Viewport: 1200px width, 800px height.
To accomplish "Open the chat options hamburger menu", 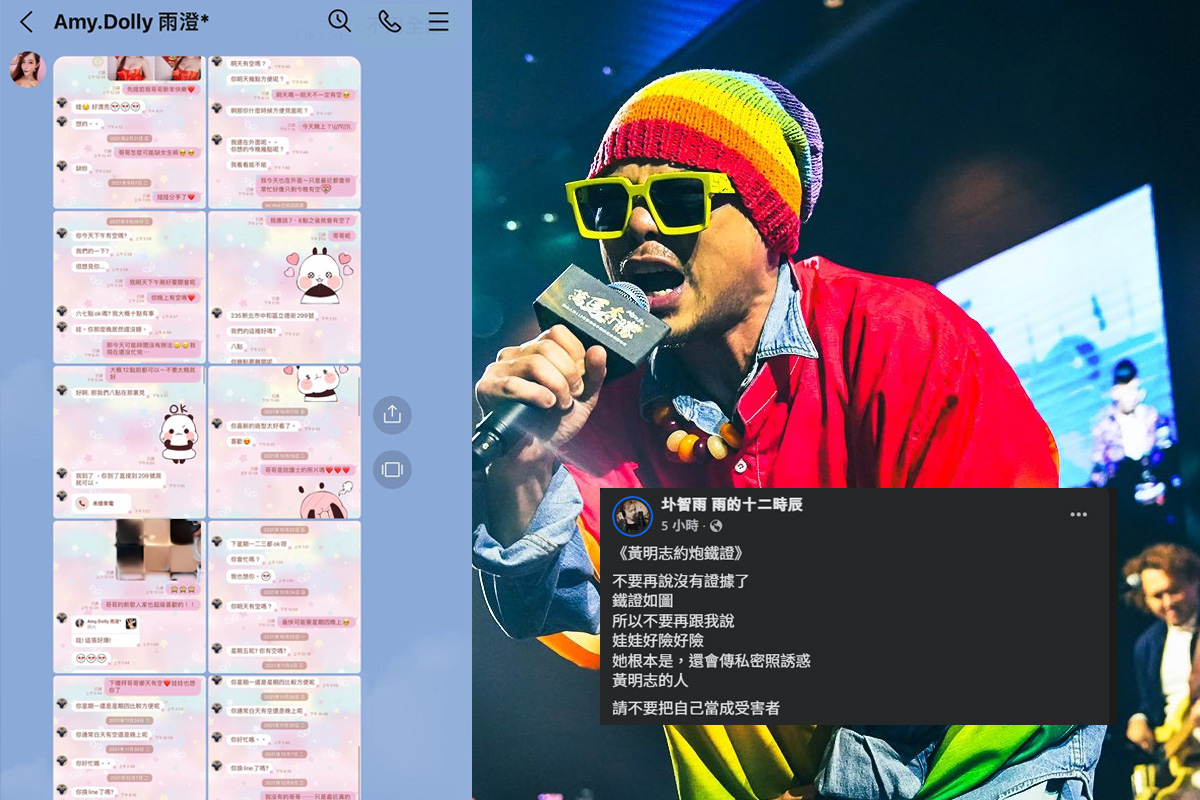I will pyautogui.click(x=438, y=21).
